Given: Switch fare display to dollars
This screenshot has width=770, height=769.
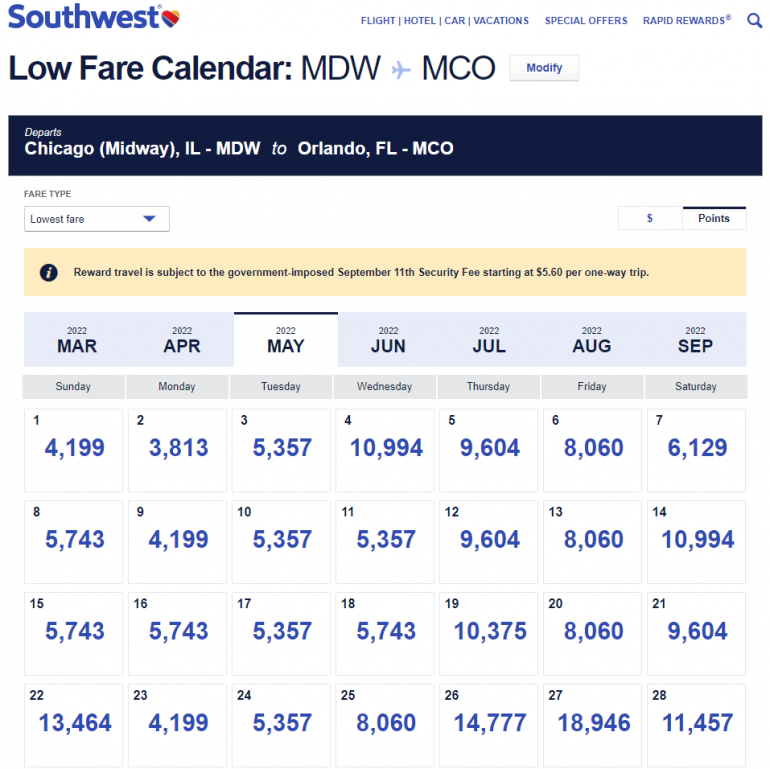Looking at the screenshot, I should pos(650,218).
